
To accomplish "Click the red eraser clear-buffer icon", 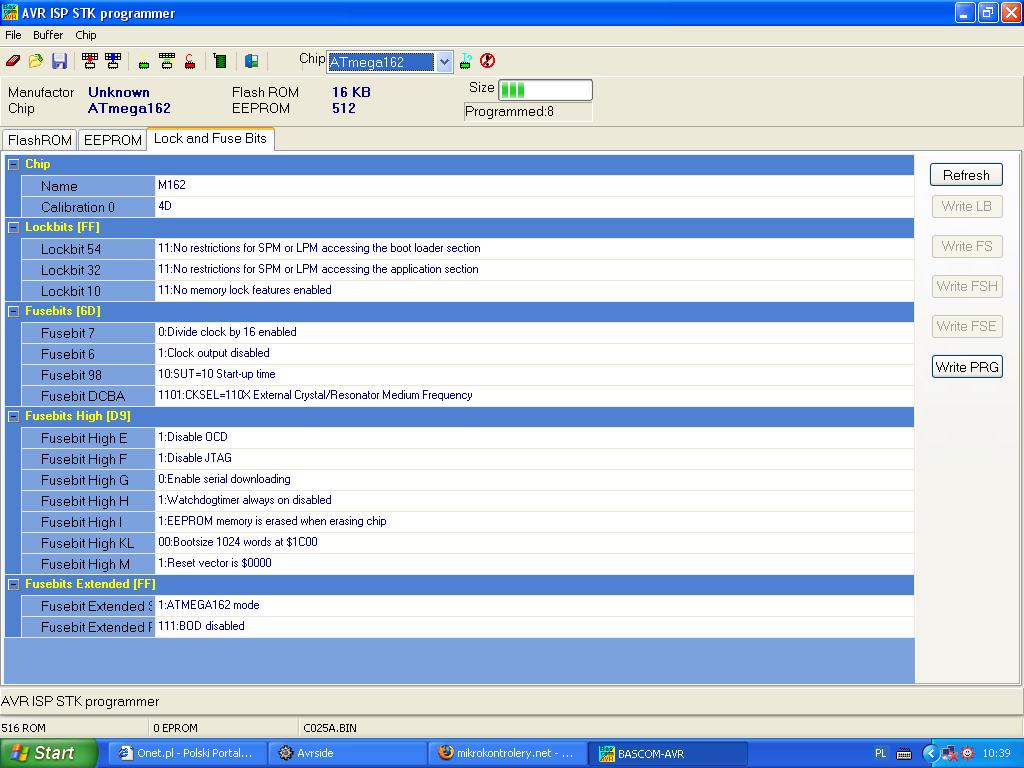I will pyautogui.click(x=13, y=61).
